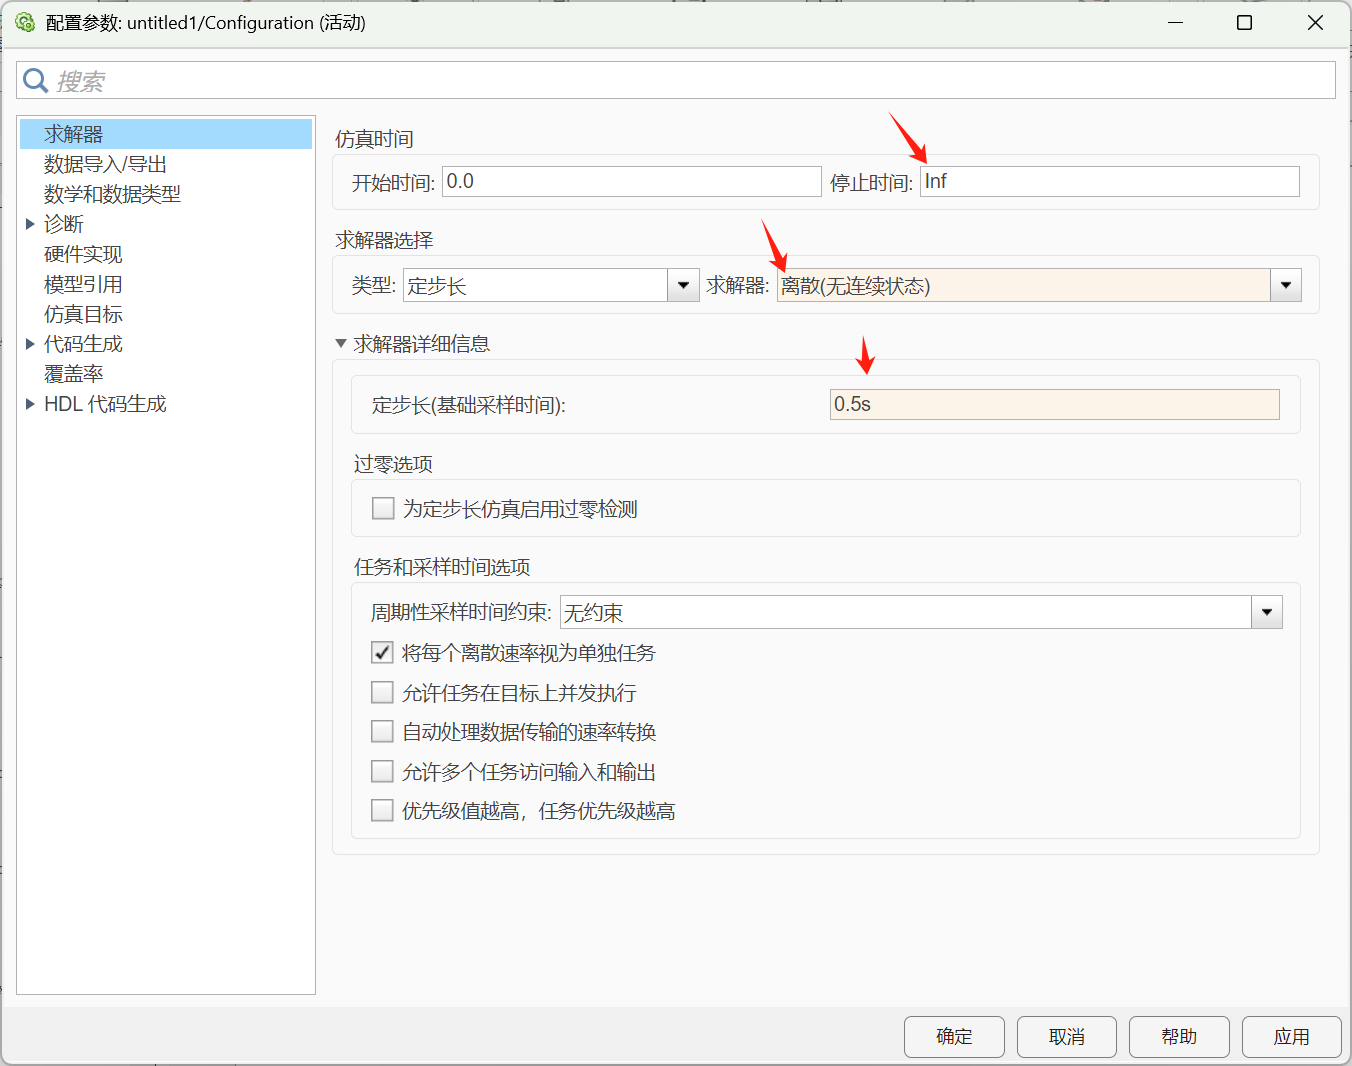Expand the HDL 代码生成 node arrow
The width and height of the screenshot is (1352, 1066).
[x=30, y=404]
